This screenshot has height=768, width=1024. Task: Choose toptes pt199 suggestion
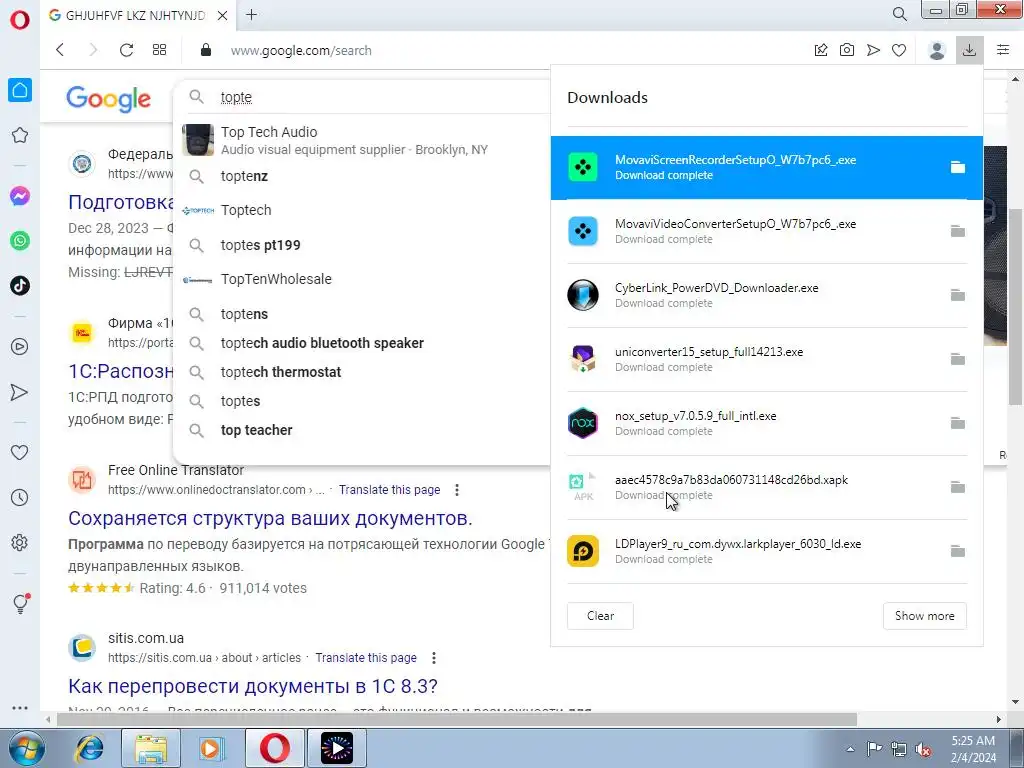(x=362, y=246)
